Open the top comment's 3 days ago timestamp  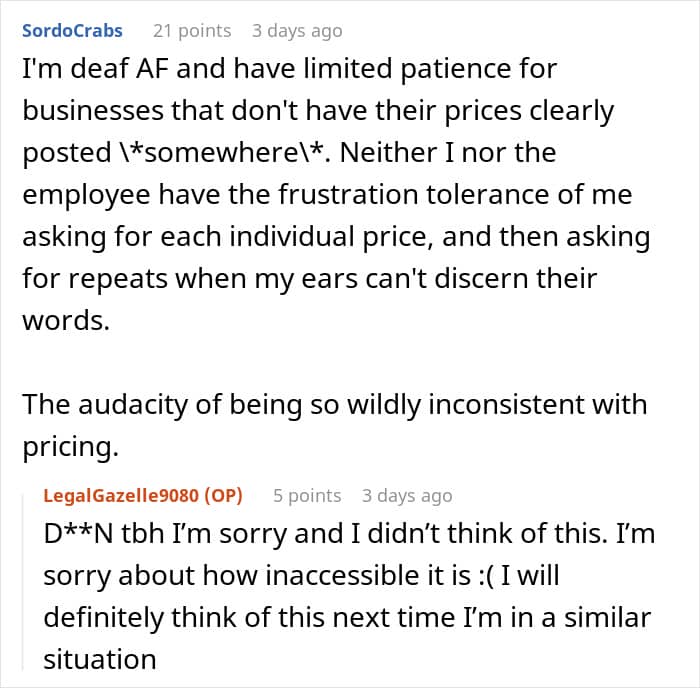[297, 31]
